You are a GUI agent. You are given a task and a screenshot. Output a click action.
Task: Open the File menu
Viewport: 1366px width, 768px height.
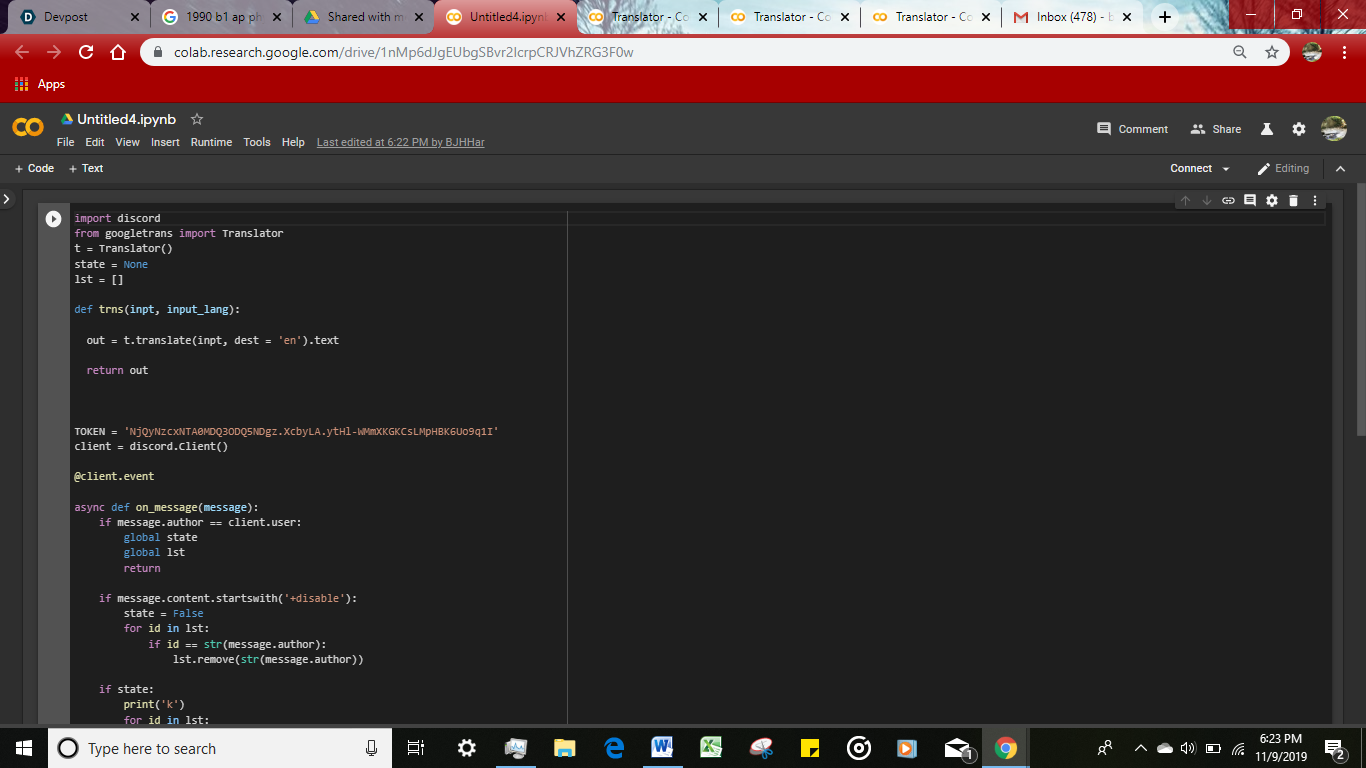pos(65,142)
